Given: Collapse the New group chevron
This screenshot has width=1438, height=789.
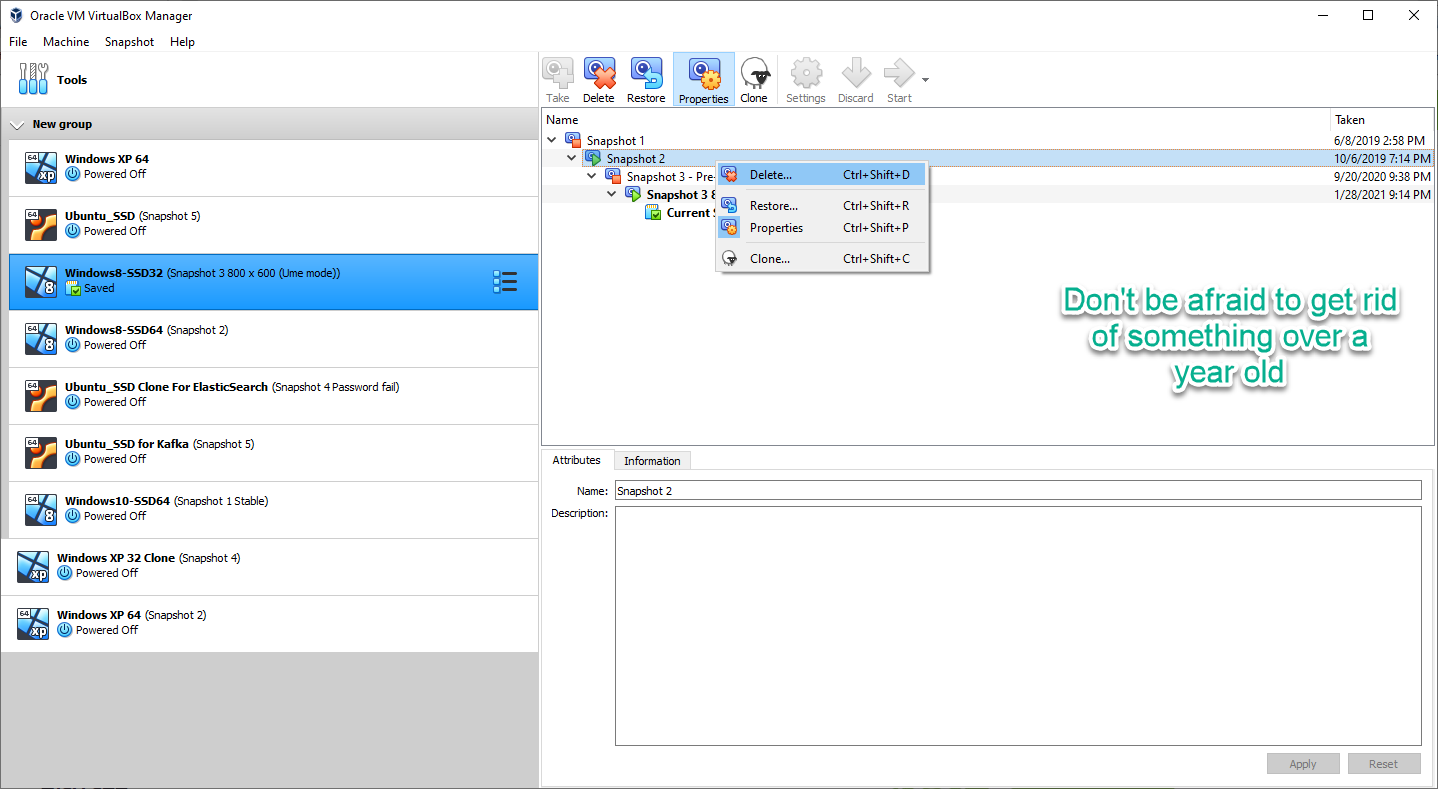Looking at the screenshot, I should pyautogui.click(x=17, y=125).
